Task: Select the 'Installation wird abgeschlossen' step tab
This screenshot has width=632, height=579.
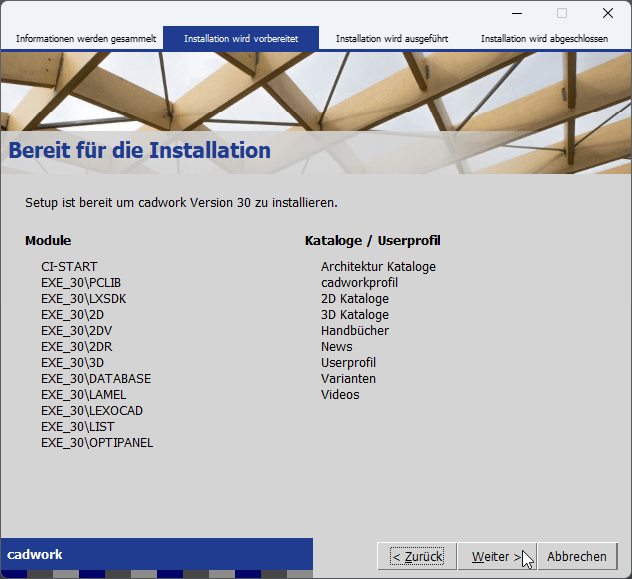Action: tap(544, 39)
